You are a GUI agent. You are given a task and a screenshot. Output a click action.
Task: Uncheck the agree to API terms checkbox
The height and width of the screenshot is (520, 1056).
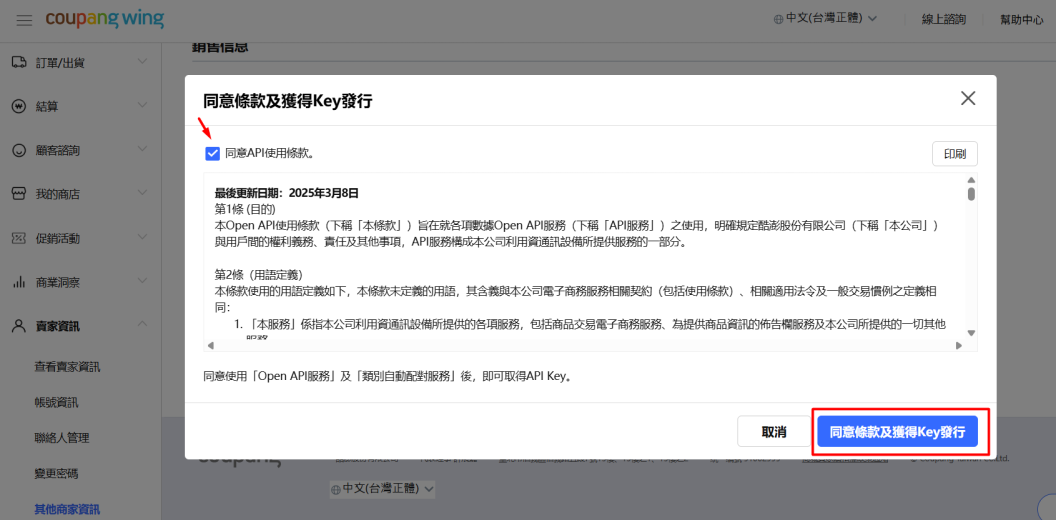[x=212, y=153]
